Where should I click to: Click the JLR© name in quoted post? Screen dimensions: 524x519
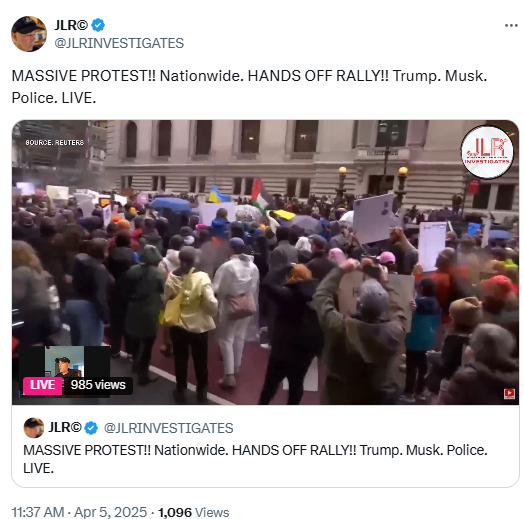pyautogui.click(x=65, y=428)
